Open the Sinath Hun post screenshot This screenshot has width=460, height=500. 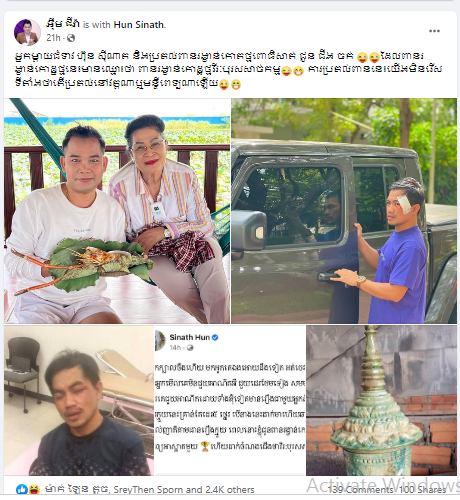[x=230, y=400]
